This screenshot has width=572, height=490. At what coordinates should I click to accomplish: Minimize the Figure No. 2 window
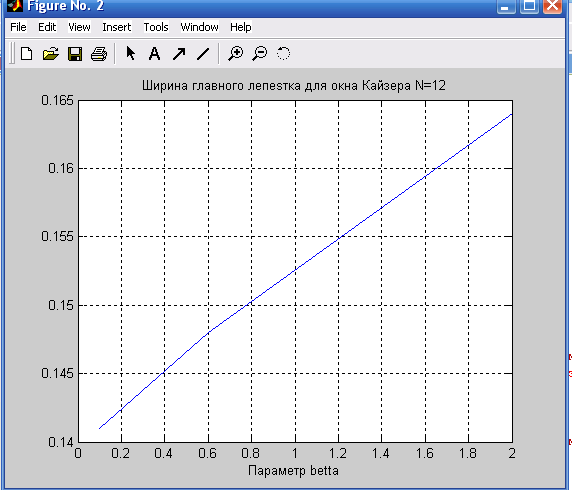pyautogui.click(x=505, y=6)
